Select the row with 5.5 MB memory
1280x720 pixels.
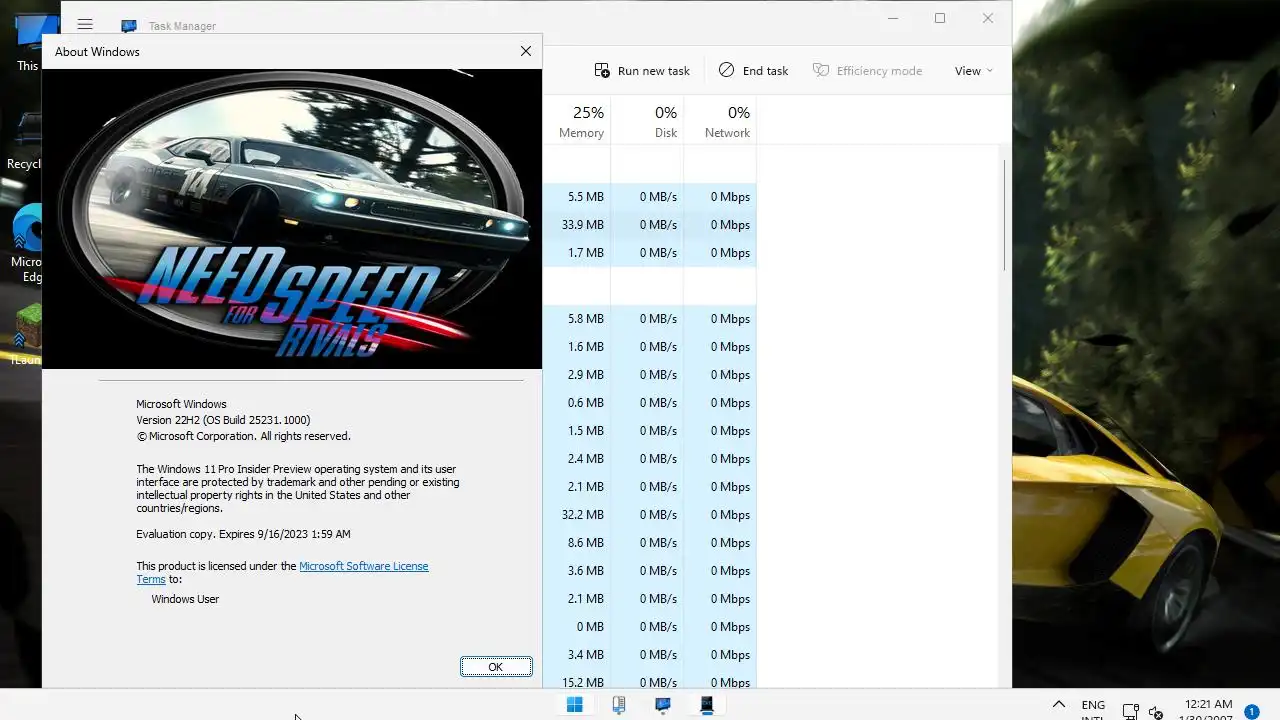click(x=649, y=197)
